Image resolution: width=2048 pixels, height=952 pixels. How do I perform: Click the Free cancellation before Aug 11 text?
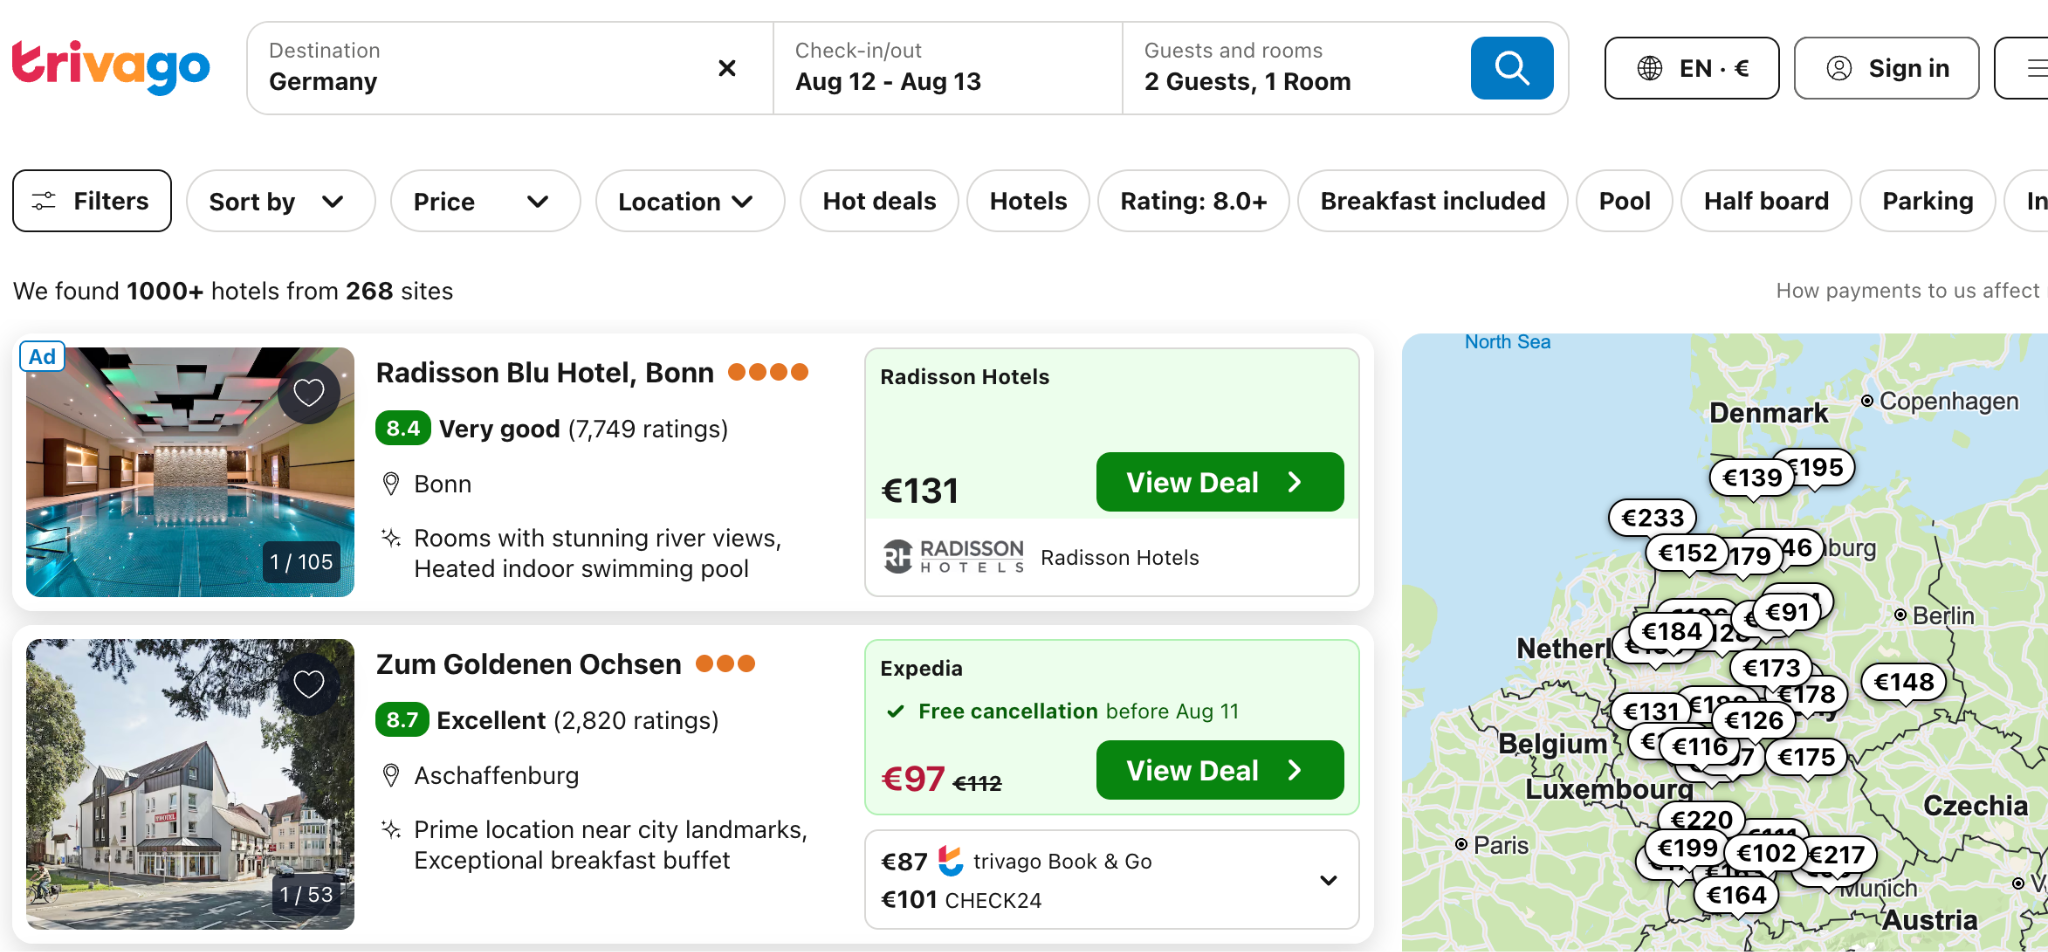click(x=1078, y=711)
